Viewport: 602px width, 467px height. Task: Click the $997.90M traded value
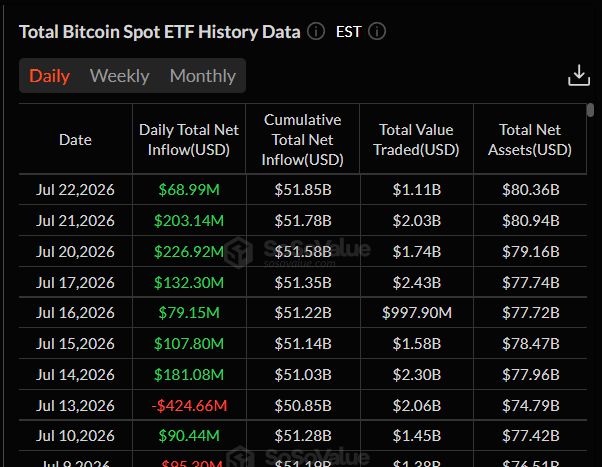tap(417, 313)
